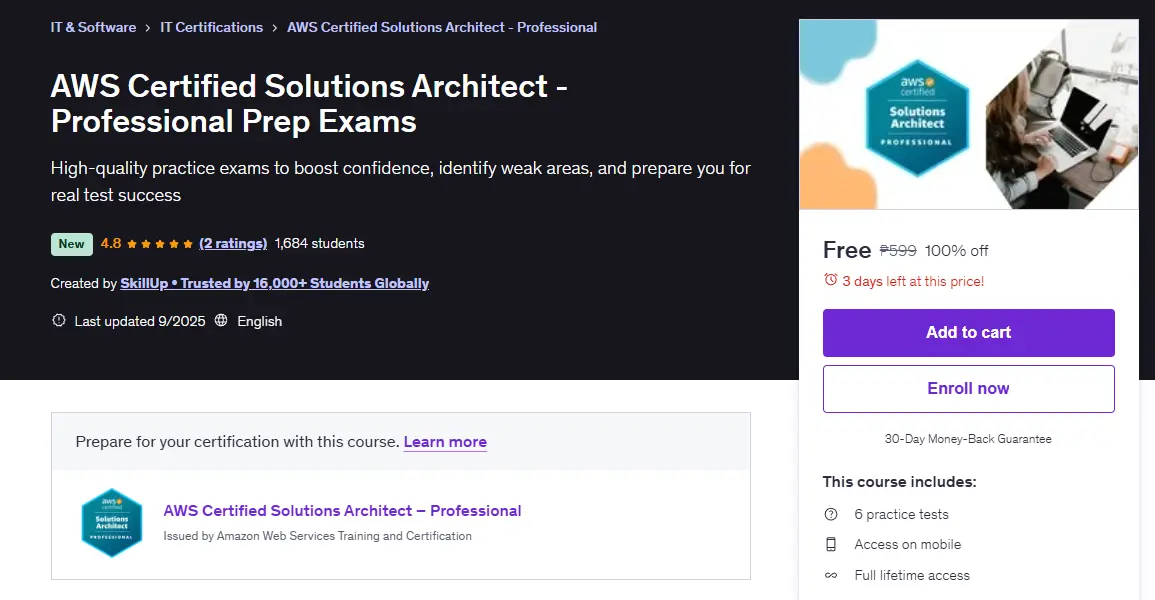Click the infinity lifetime access icon
This screenshot has width=1155, height=600.
pos(831,575)
